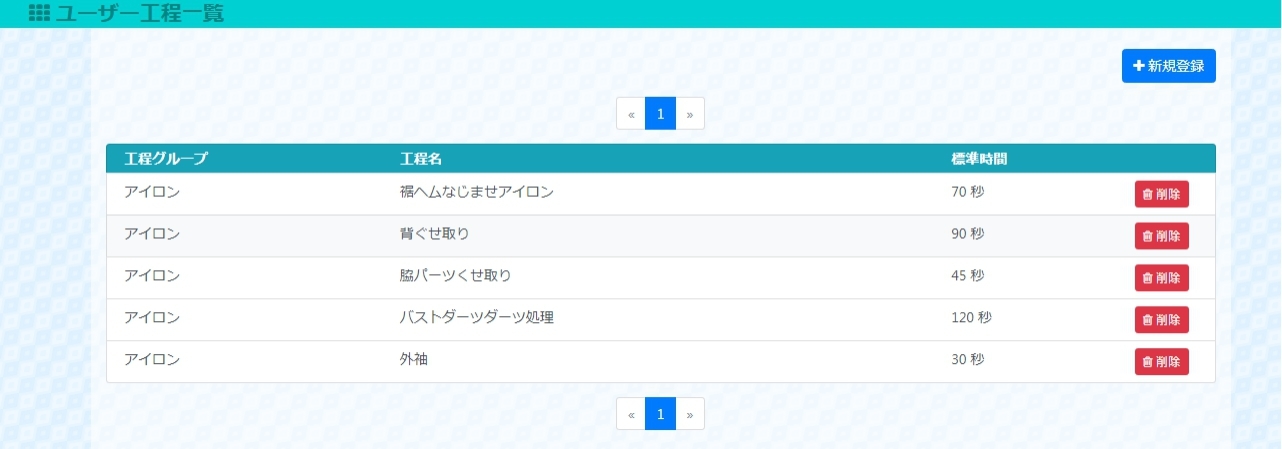Delete the 脇パーツくせ取り row
This screenshot has height=449, width=1282.
click(1161, 278)
